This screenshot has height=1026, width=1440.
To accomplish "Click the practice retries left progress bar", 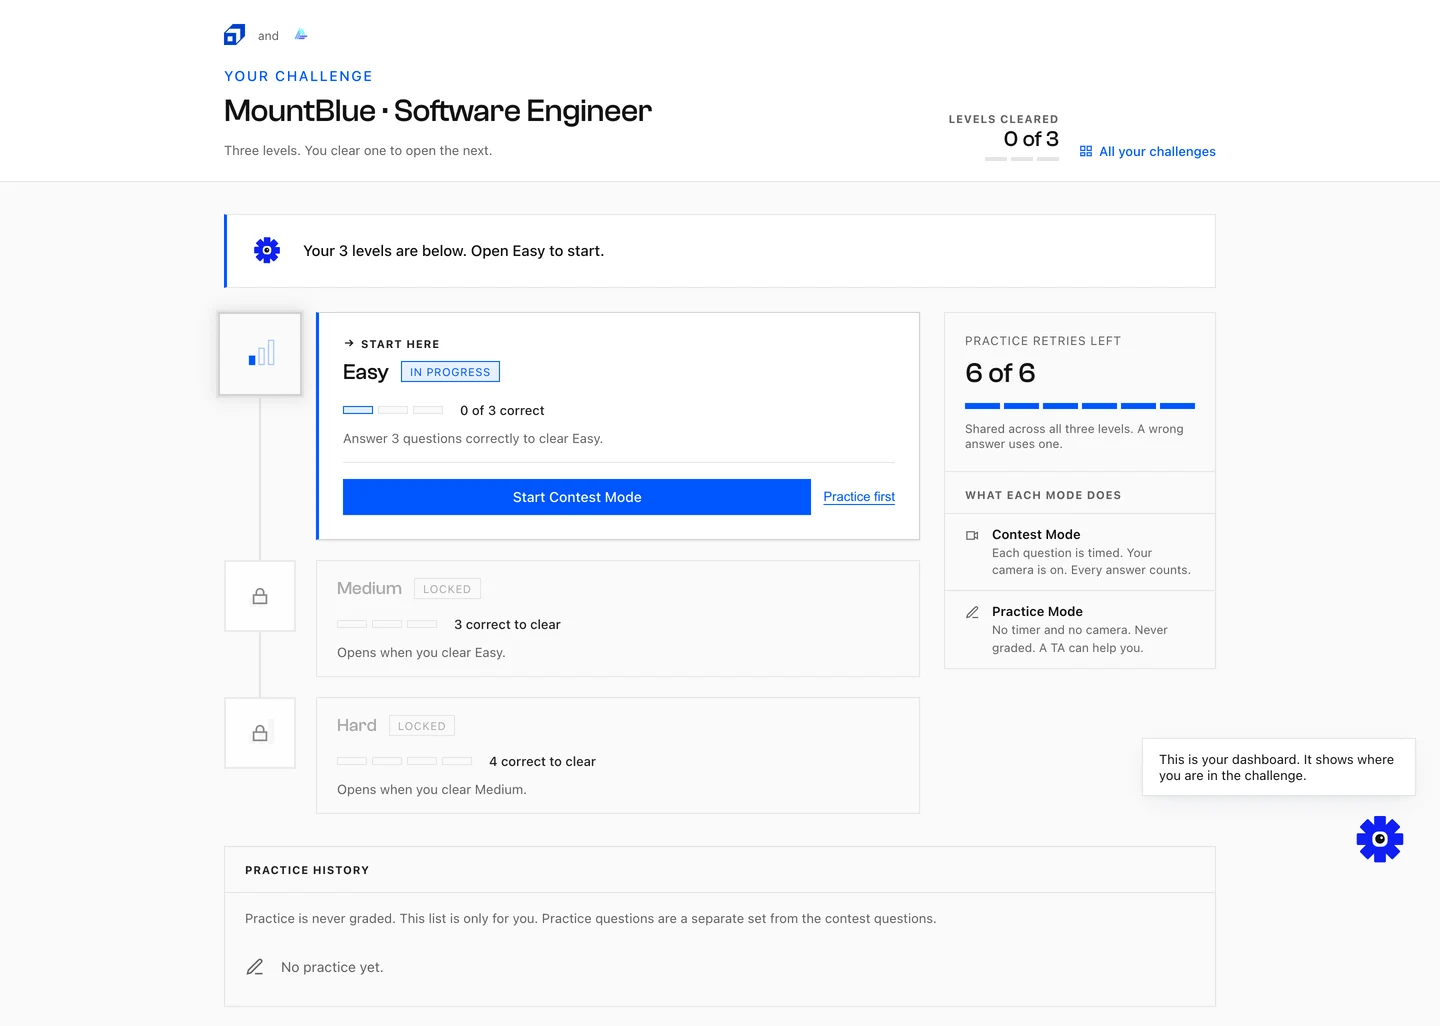I will (1080, 406).
